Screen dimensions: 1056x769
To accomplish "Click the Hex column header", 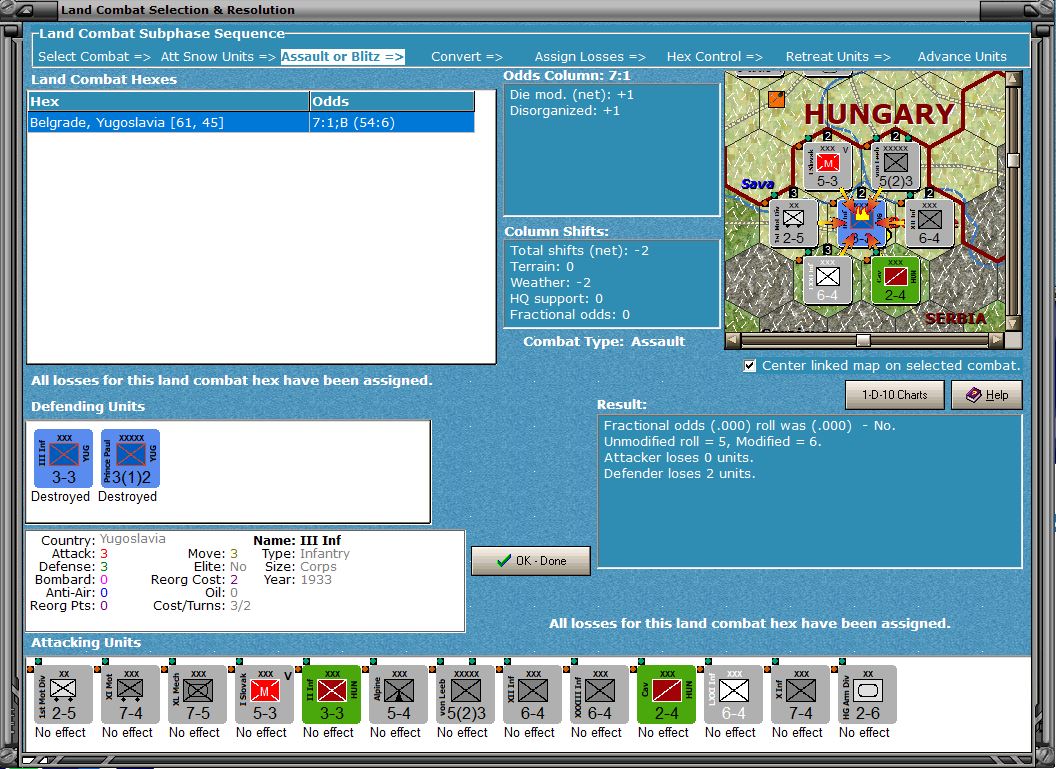I will [x=168, y=102].
